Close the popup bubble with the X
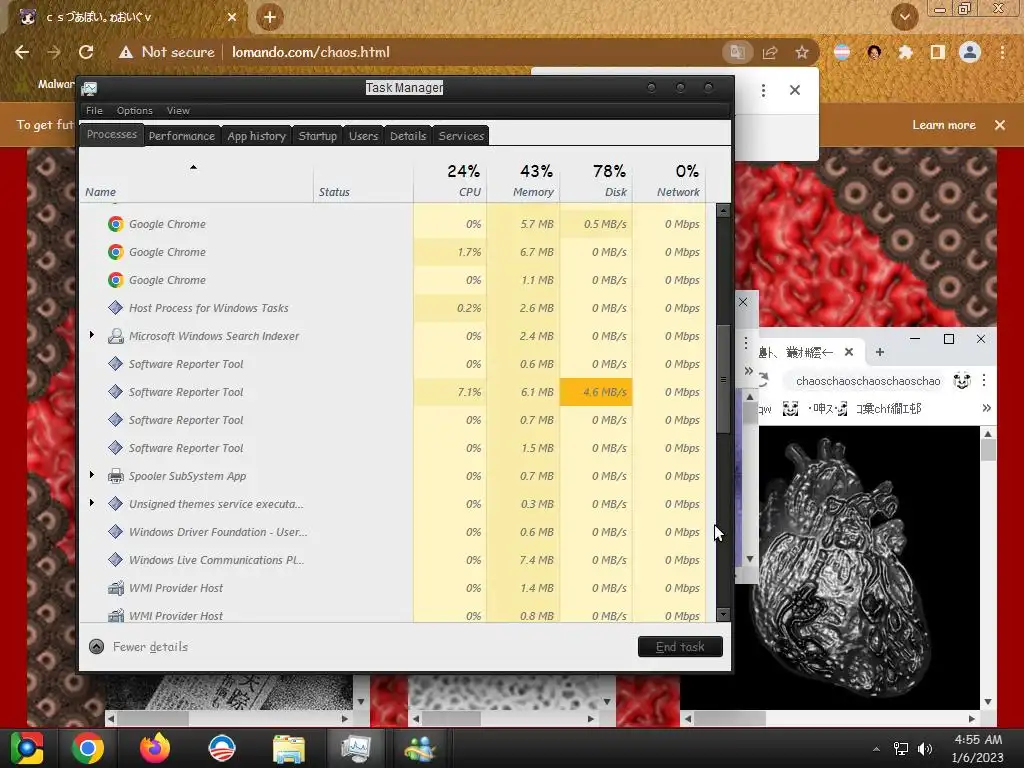The width and height of the screenshot is (1024, 768). coord(795,90)
